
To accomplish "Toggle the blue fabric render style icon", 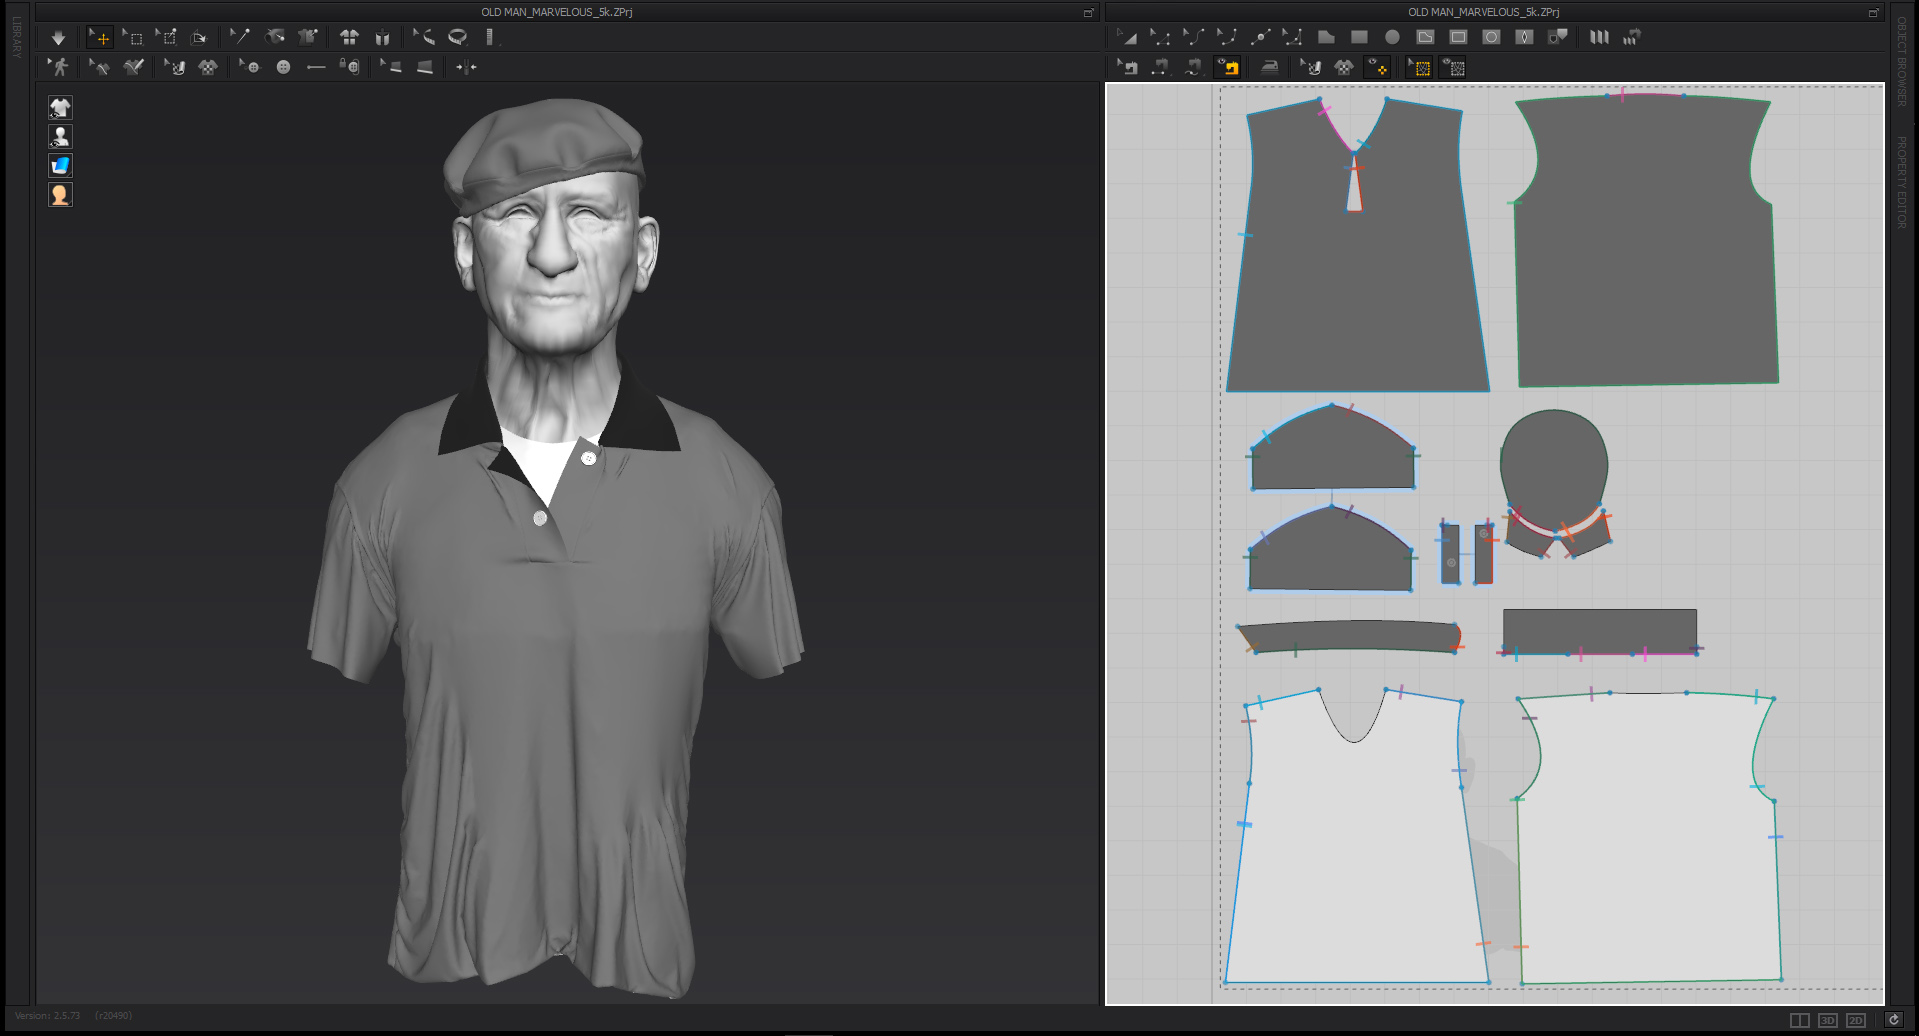I will tap(60, 166).
